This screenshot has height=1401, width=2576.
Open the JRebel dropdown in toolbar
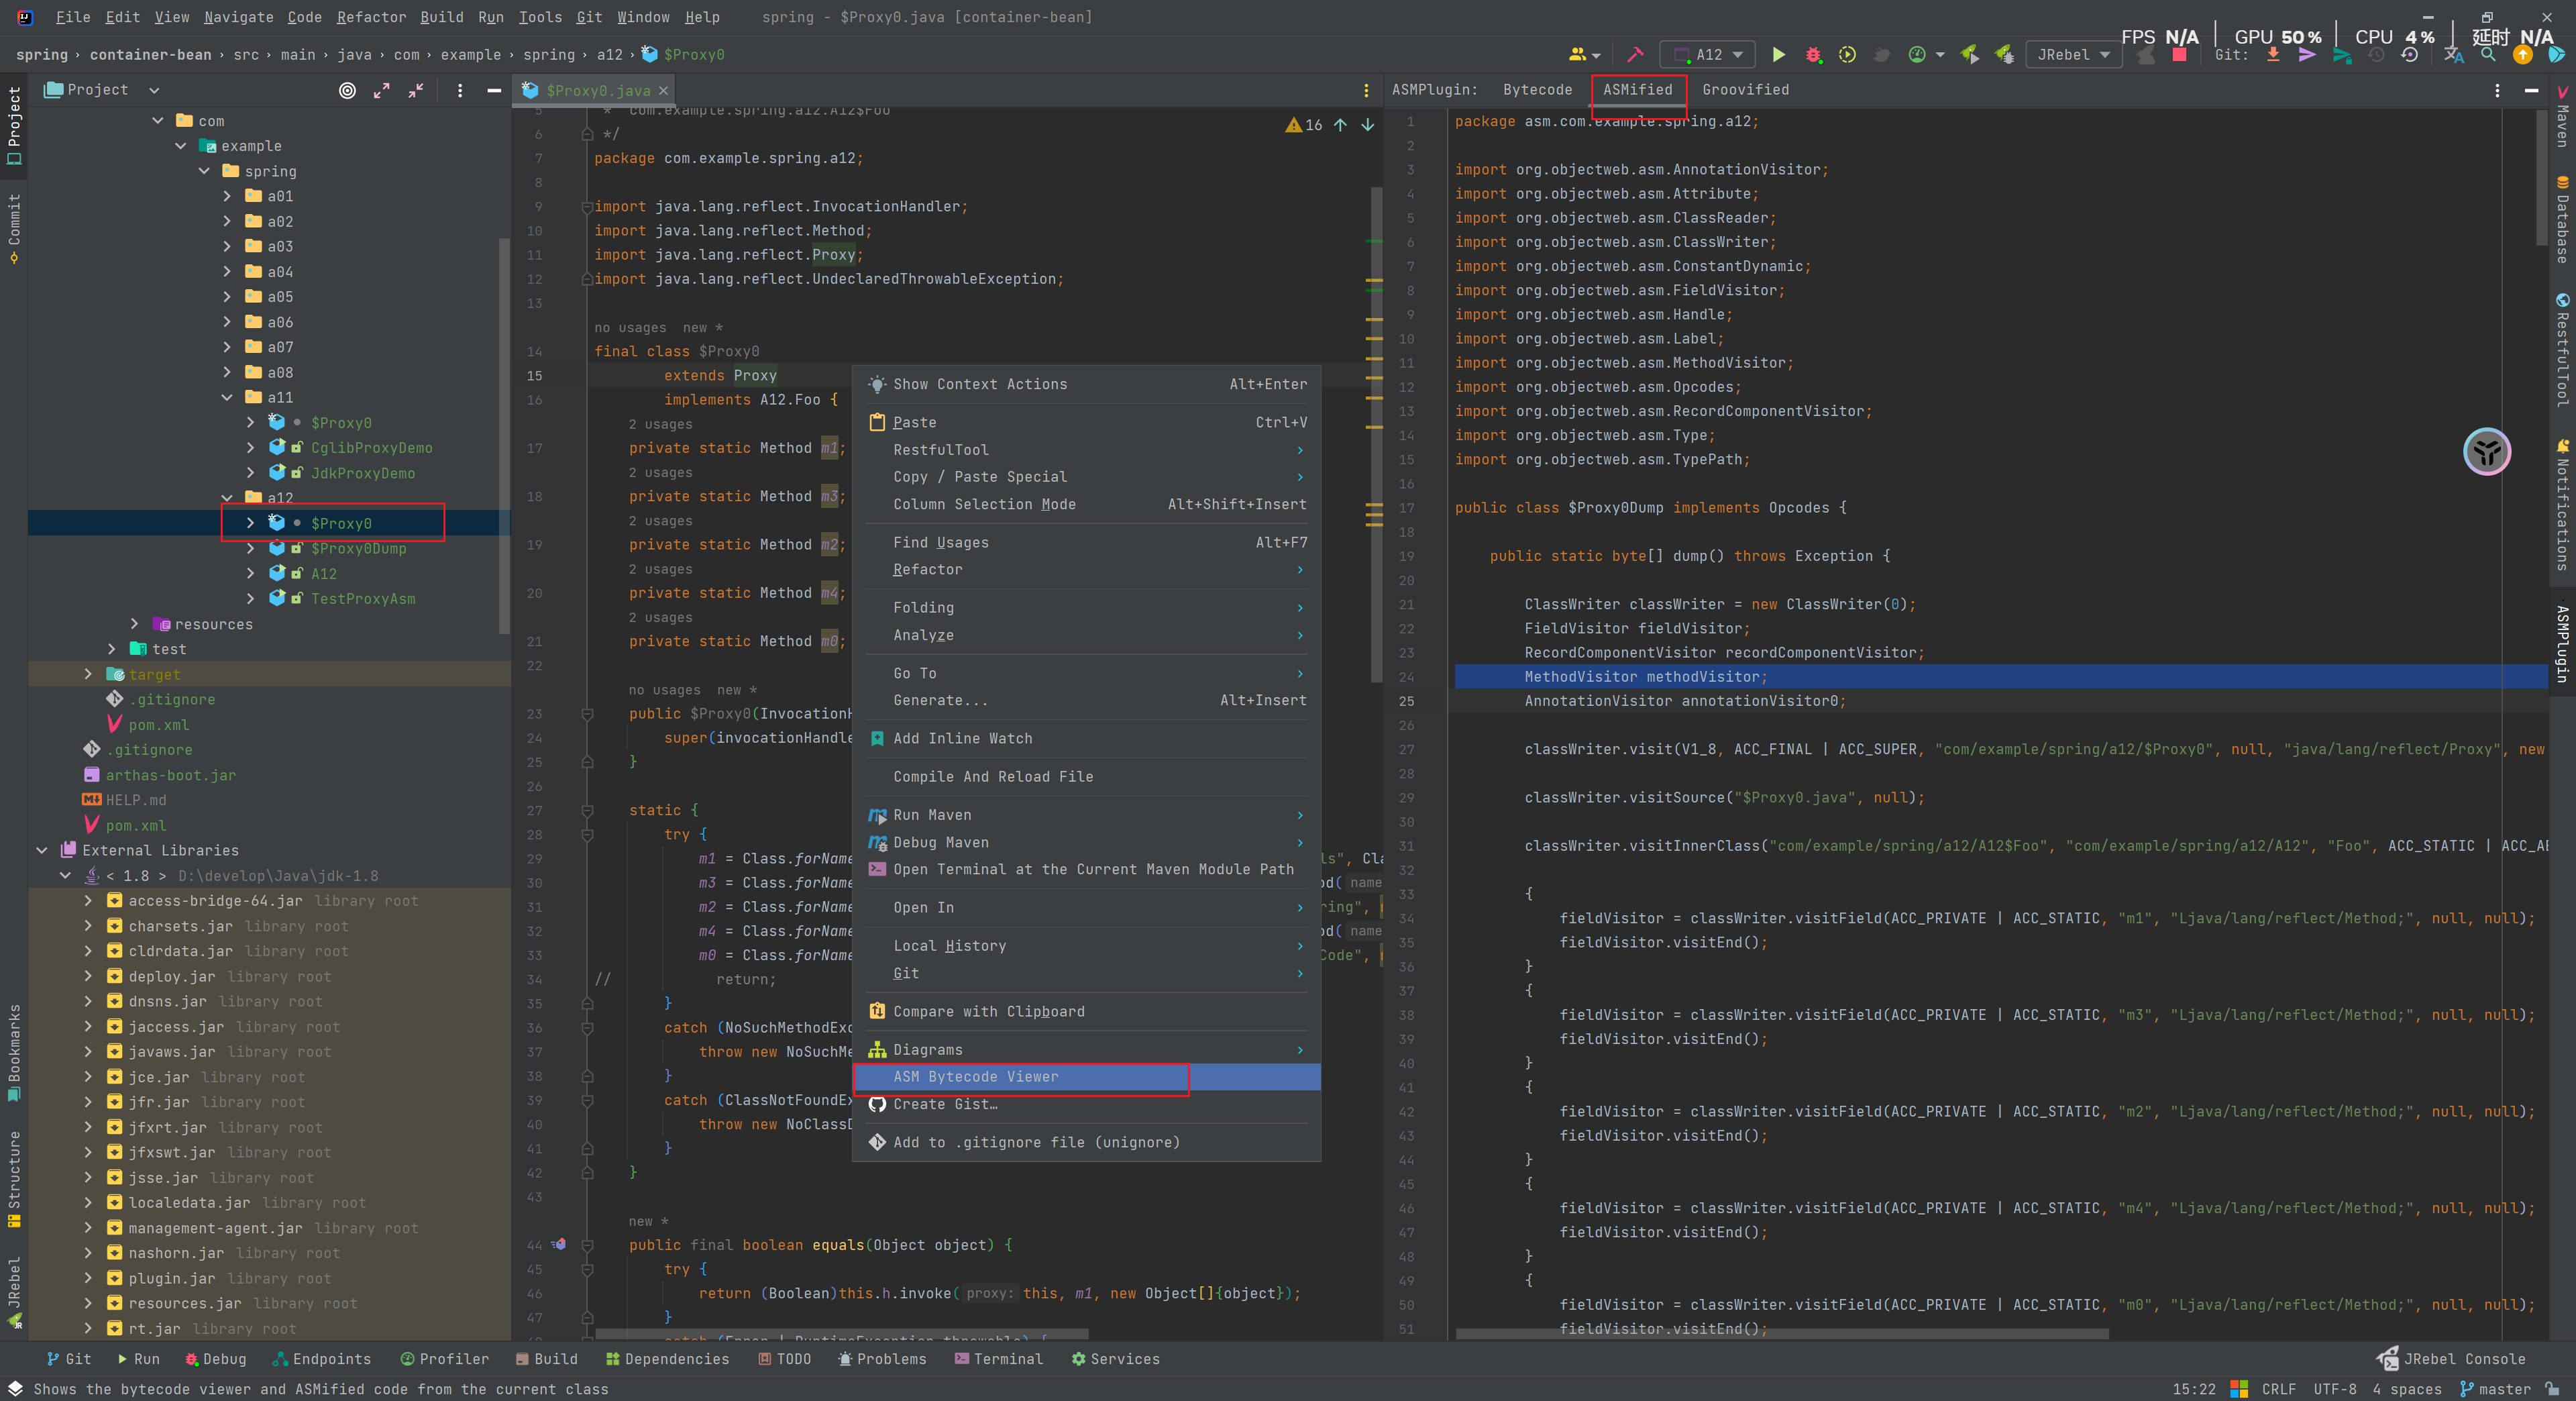[2074, 55]
